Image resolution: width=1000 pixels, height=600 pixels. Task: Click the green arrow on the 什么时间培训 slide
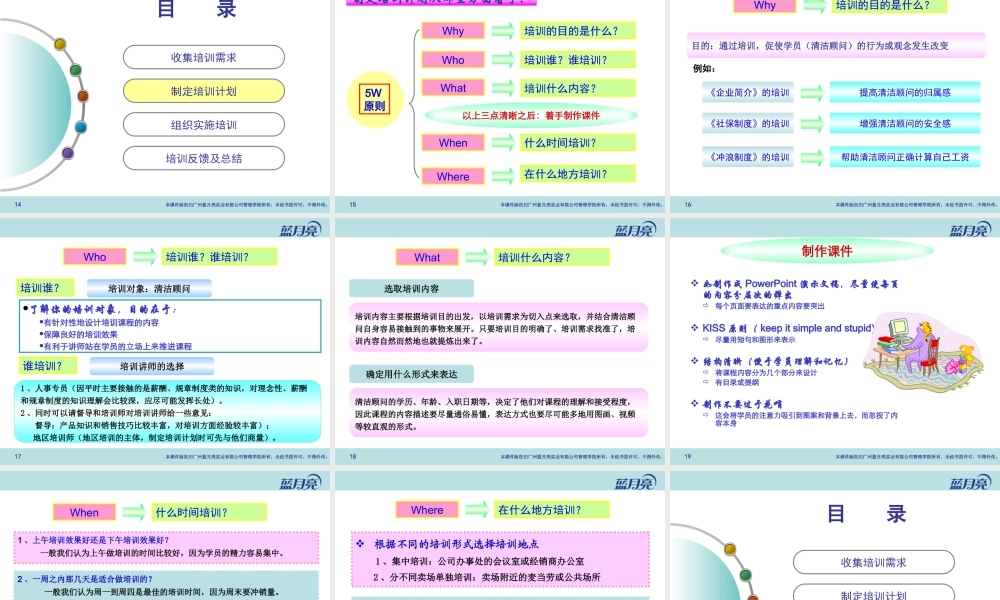[134, 512]
